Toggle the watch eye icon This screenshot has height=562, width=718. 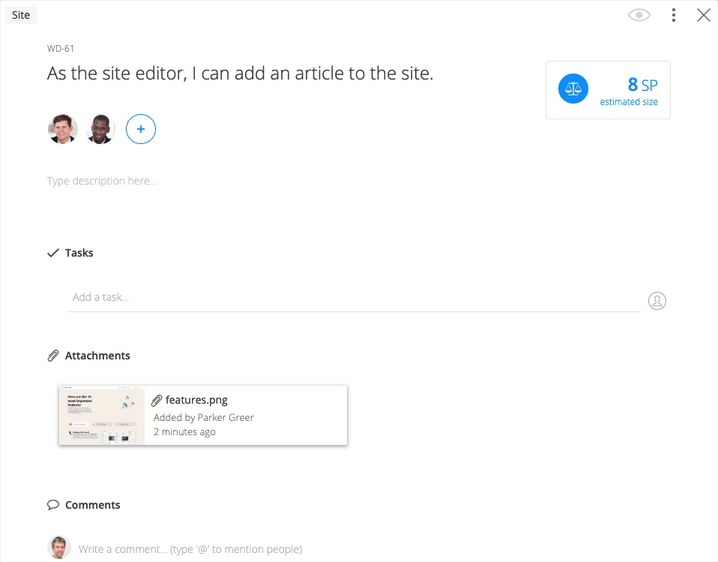(x=639, y=15)
